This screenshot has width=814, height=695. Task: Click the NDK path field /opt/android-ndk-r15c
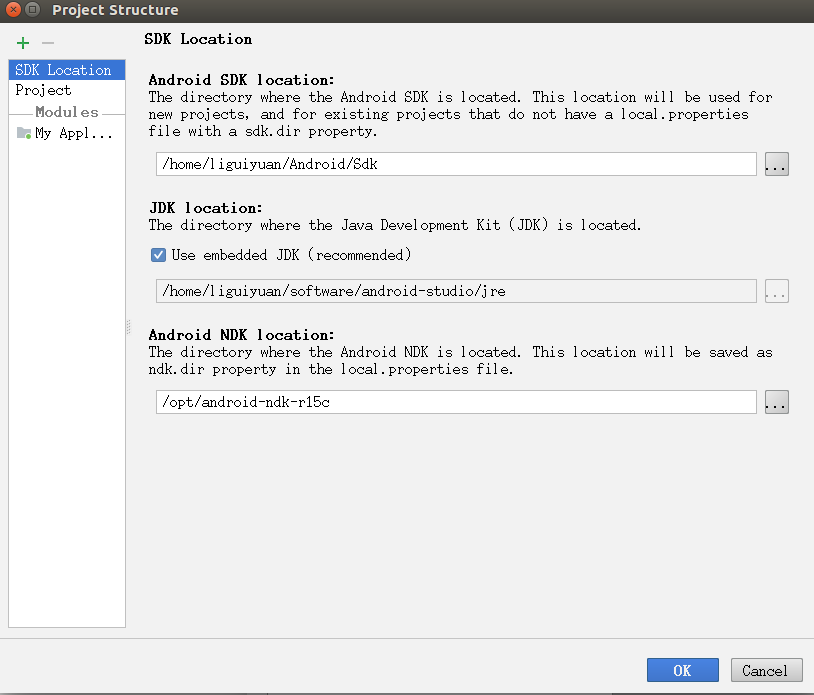pyautogui.click(x=455, y=402)
